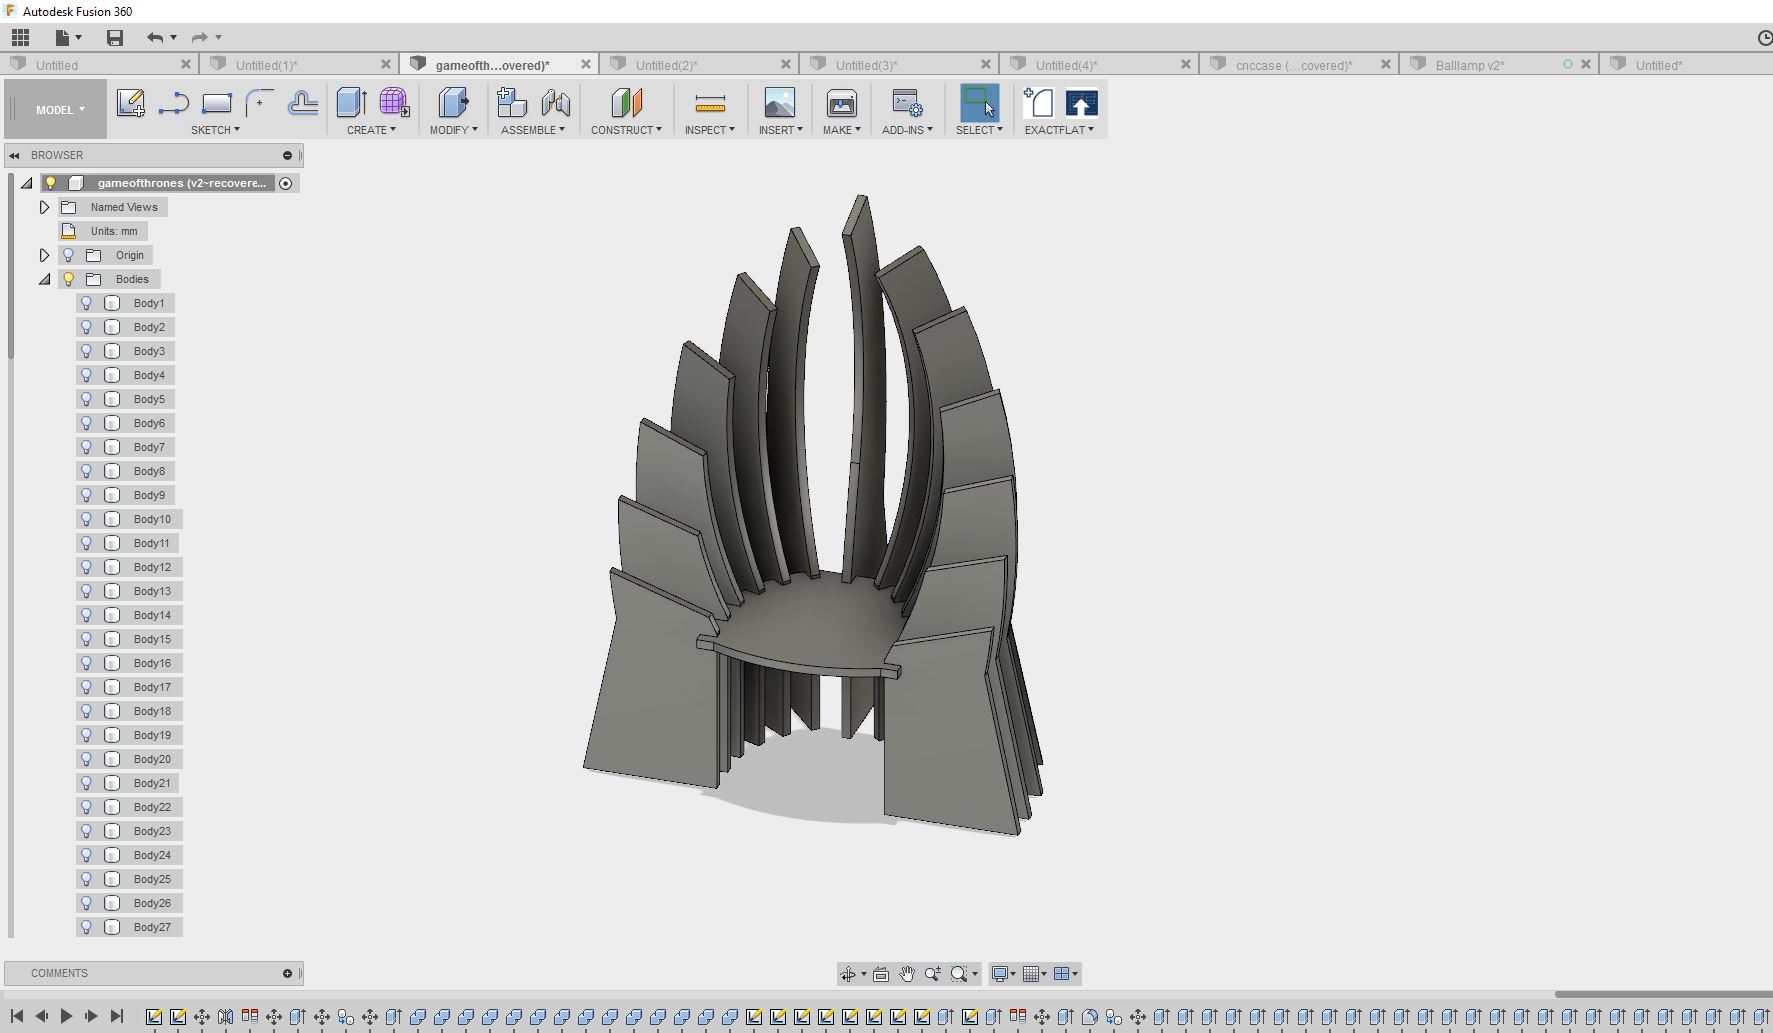
Task: Expand the COMMENTS panel
Action: (287, 973)
